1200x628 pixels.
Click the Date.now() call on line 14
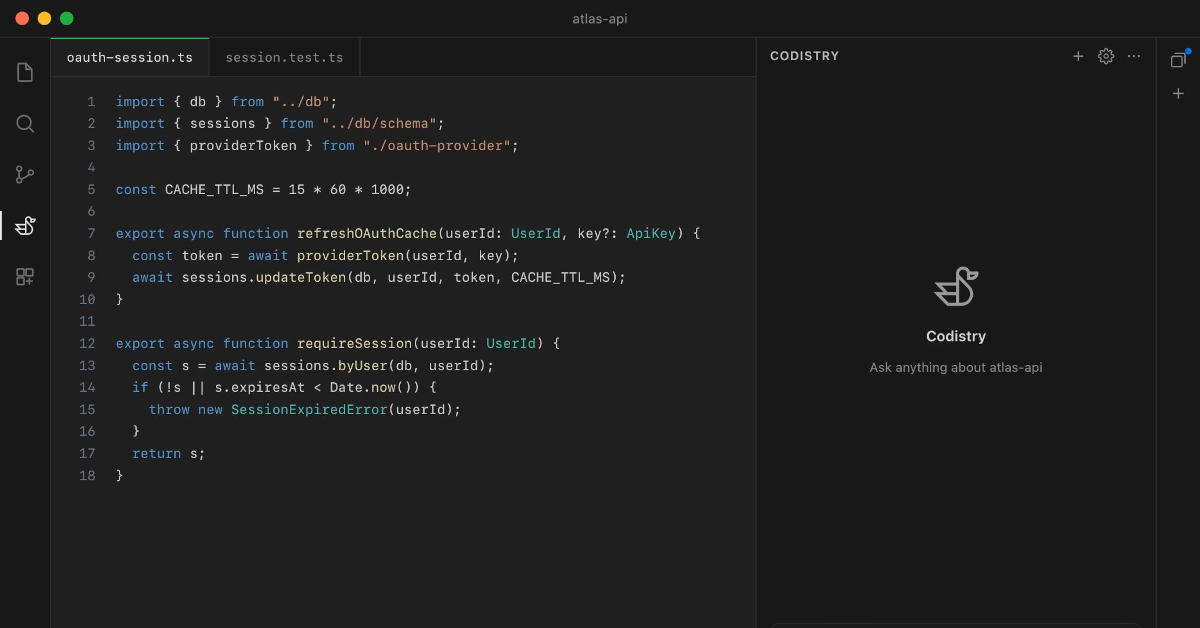coord(375,387)
